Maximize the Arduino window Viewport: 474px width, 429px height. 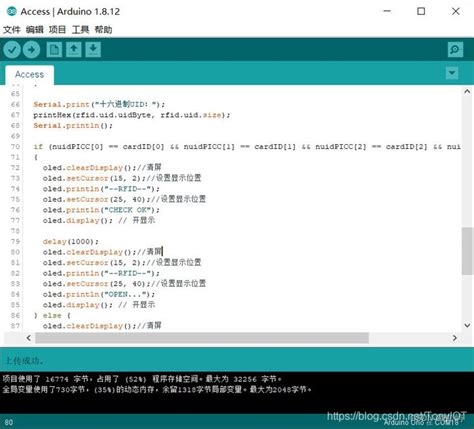click(421, 11)
